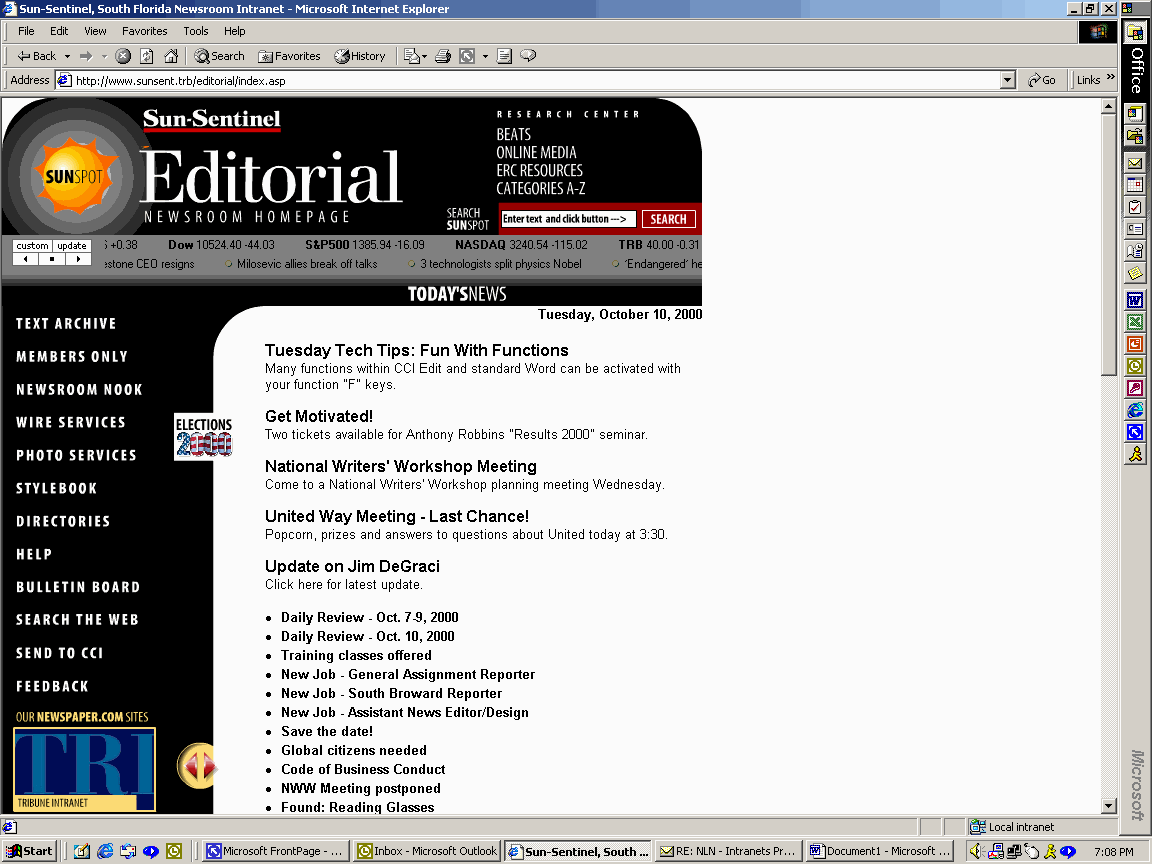1152x864 pixels.
Task: Open the ONLINE MEDIA link
Action: 536,153
